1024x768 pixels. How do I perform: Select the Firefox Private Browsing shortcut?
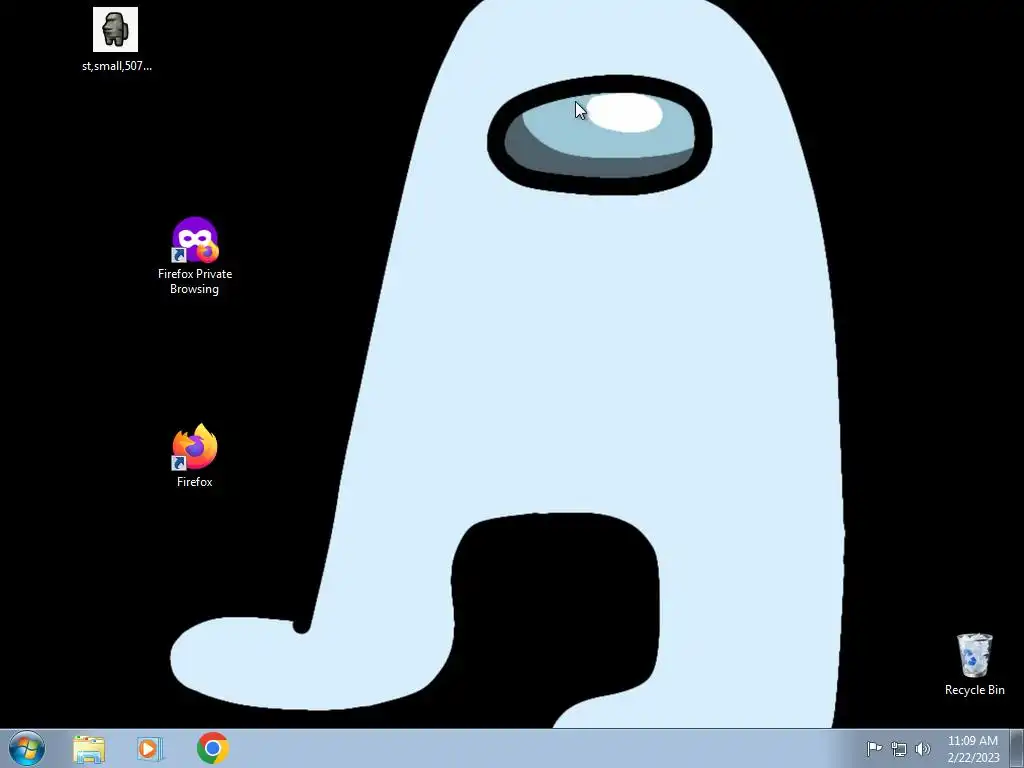[195, 240]
